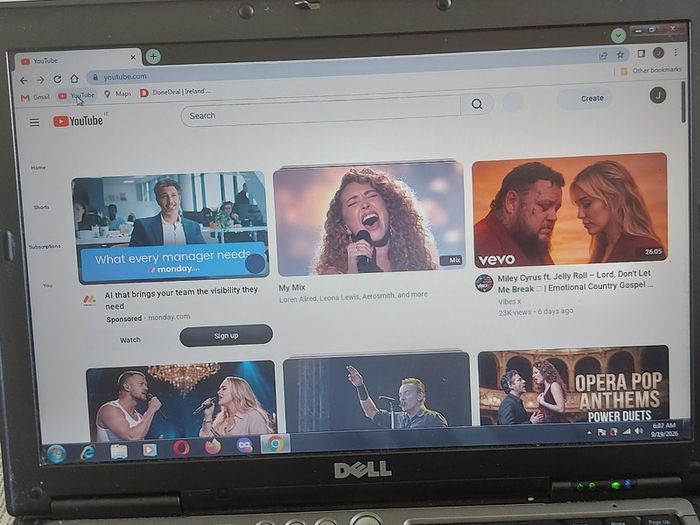Open the Create button

[585, 99]
